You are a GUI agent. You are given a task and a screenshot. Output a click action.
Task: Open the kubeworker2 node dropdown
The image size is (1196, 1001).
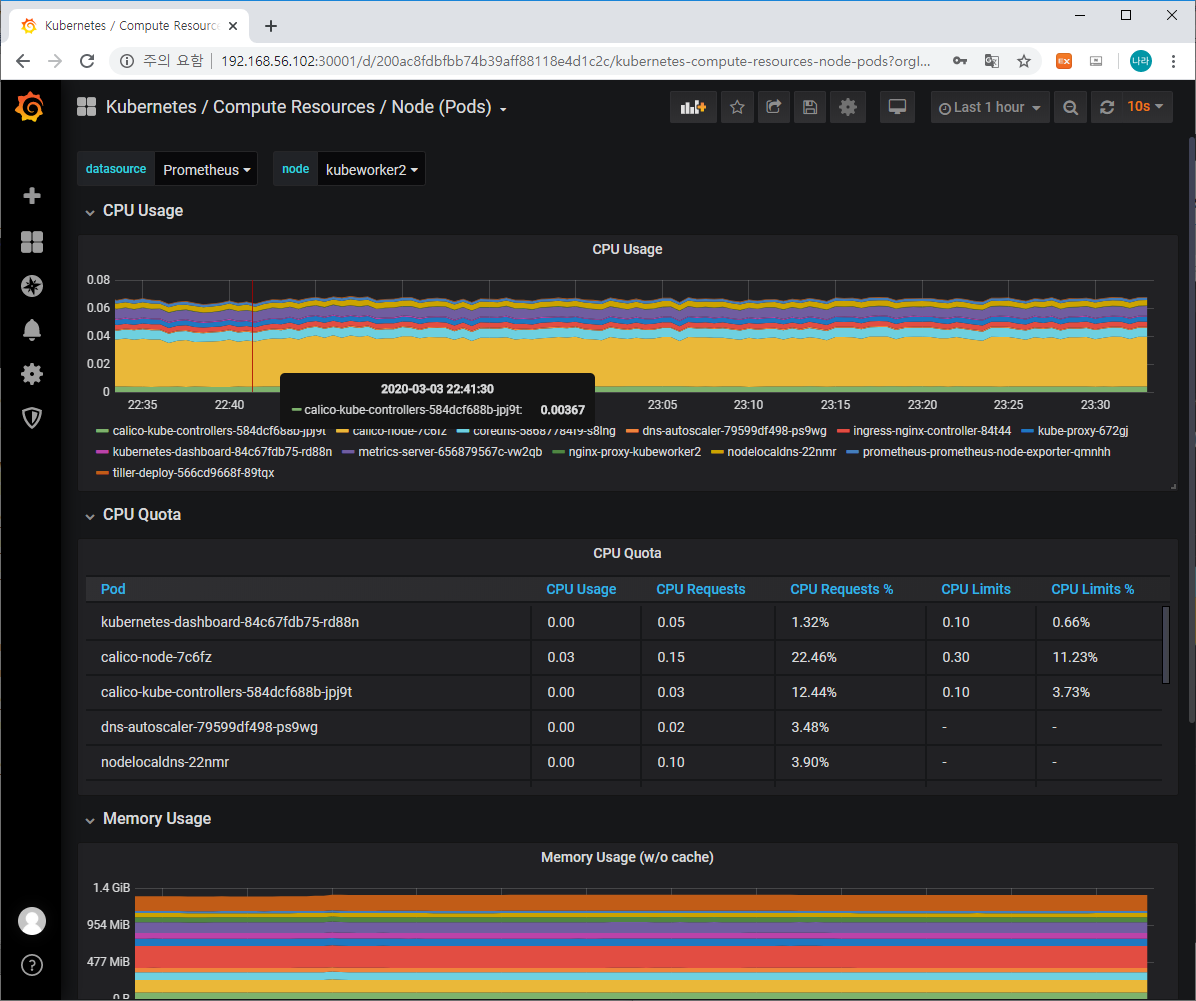pos(371,169)
